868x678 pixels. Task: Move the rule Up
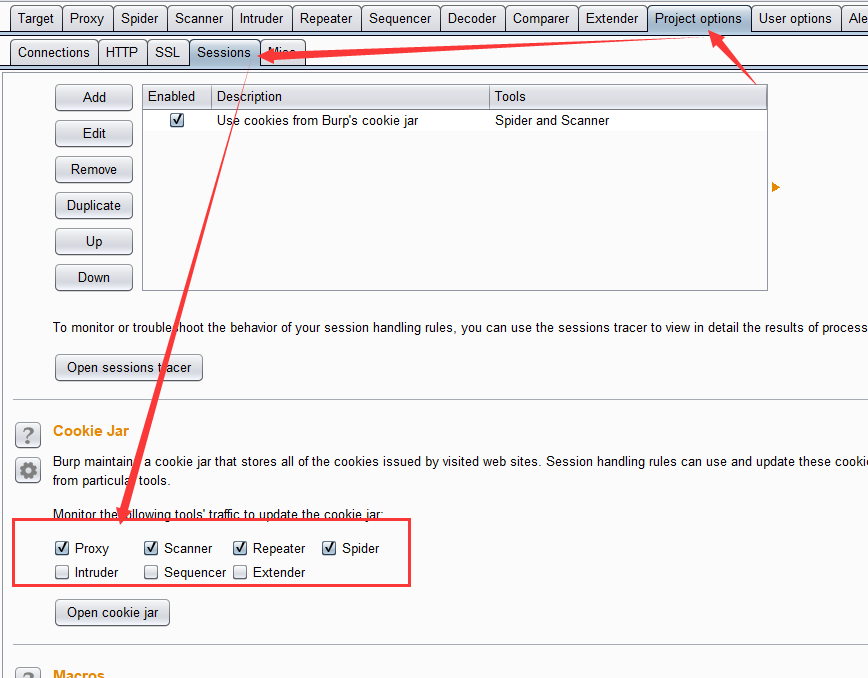point(94,241)
